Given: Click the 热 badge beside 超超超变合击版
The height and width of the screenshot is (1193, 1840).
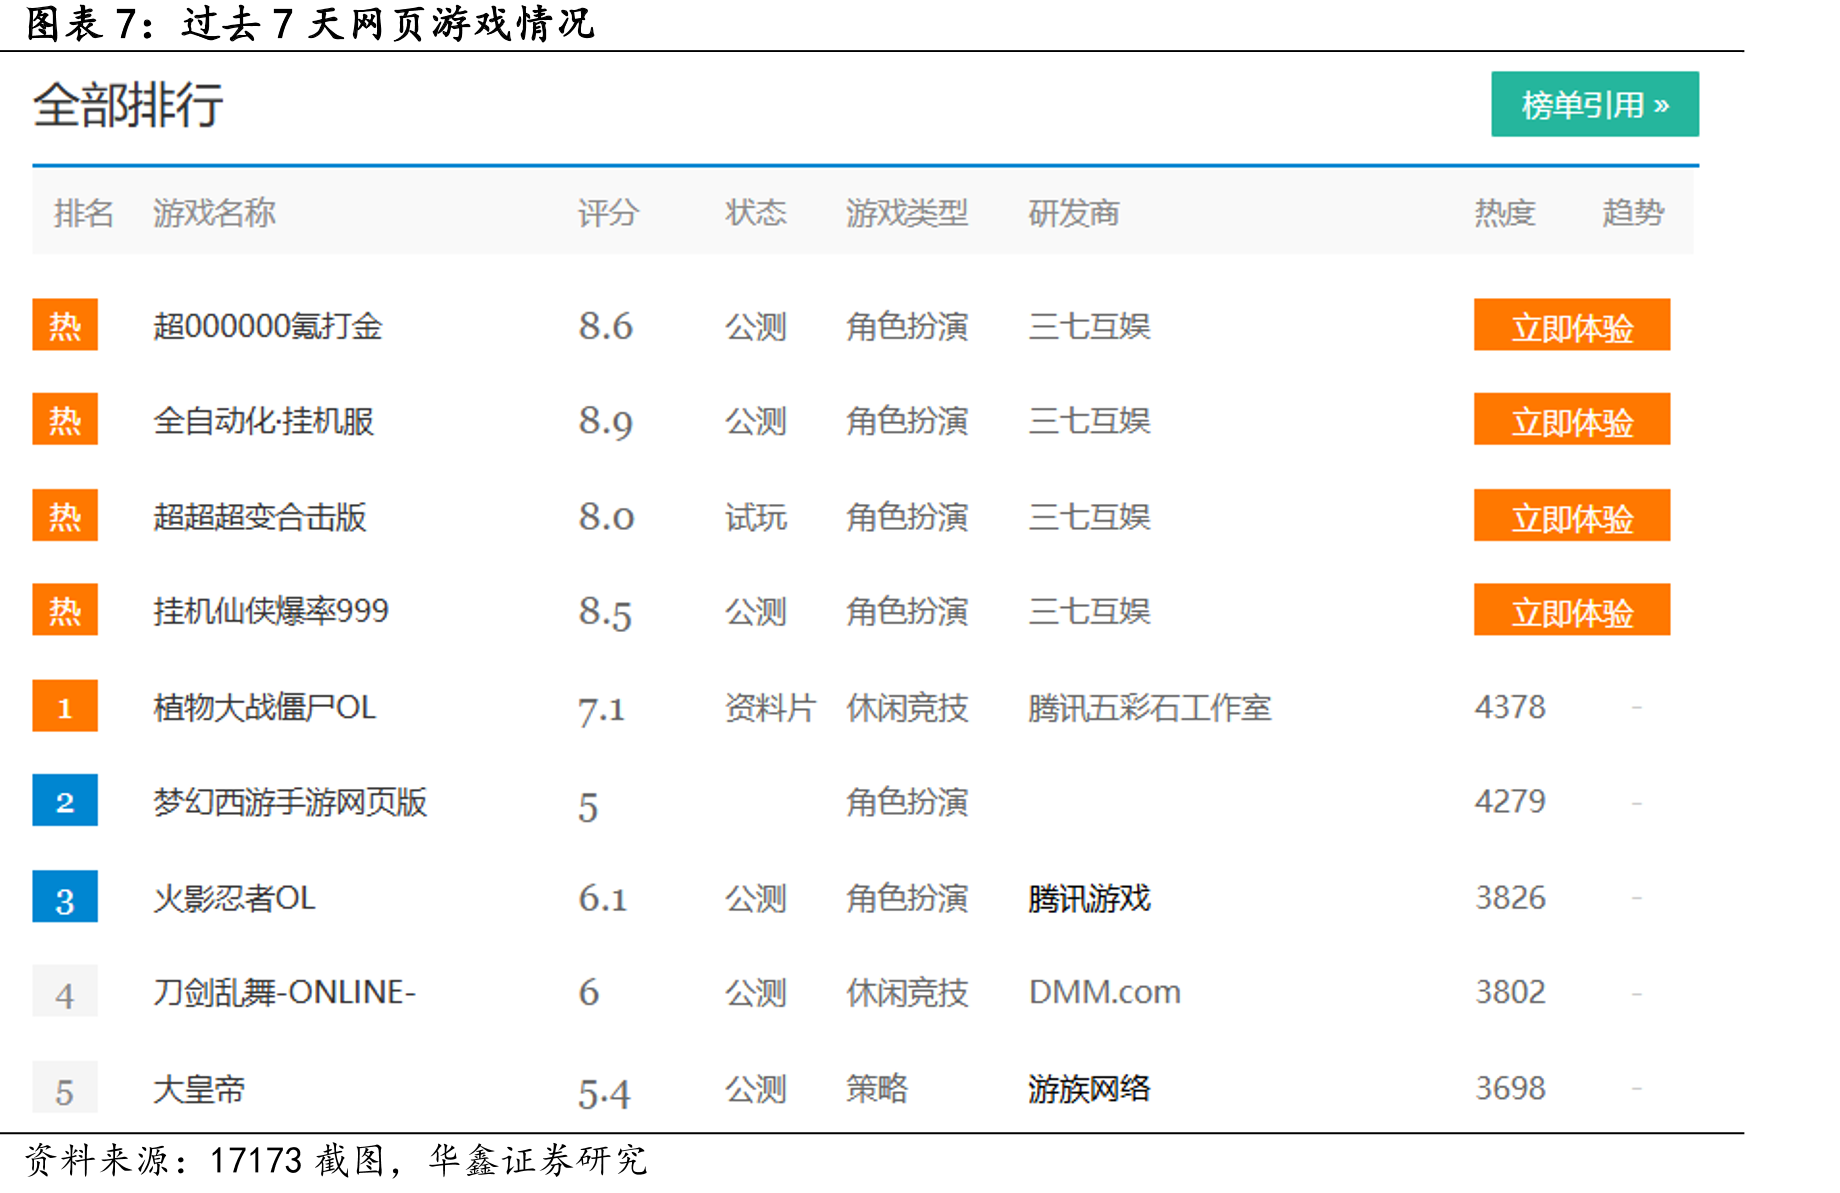Looking at the screenshot, I should (x=65, y=515).
